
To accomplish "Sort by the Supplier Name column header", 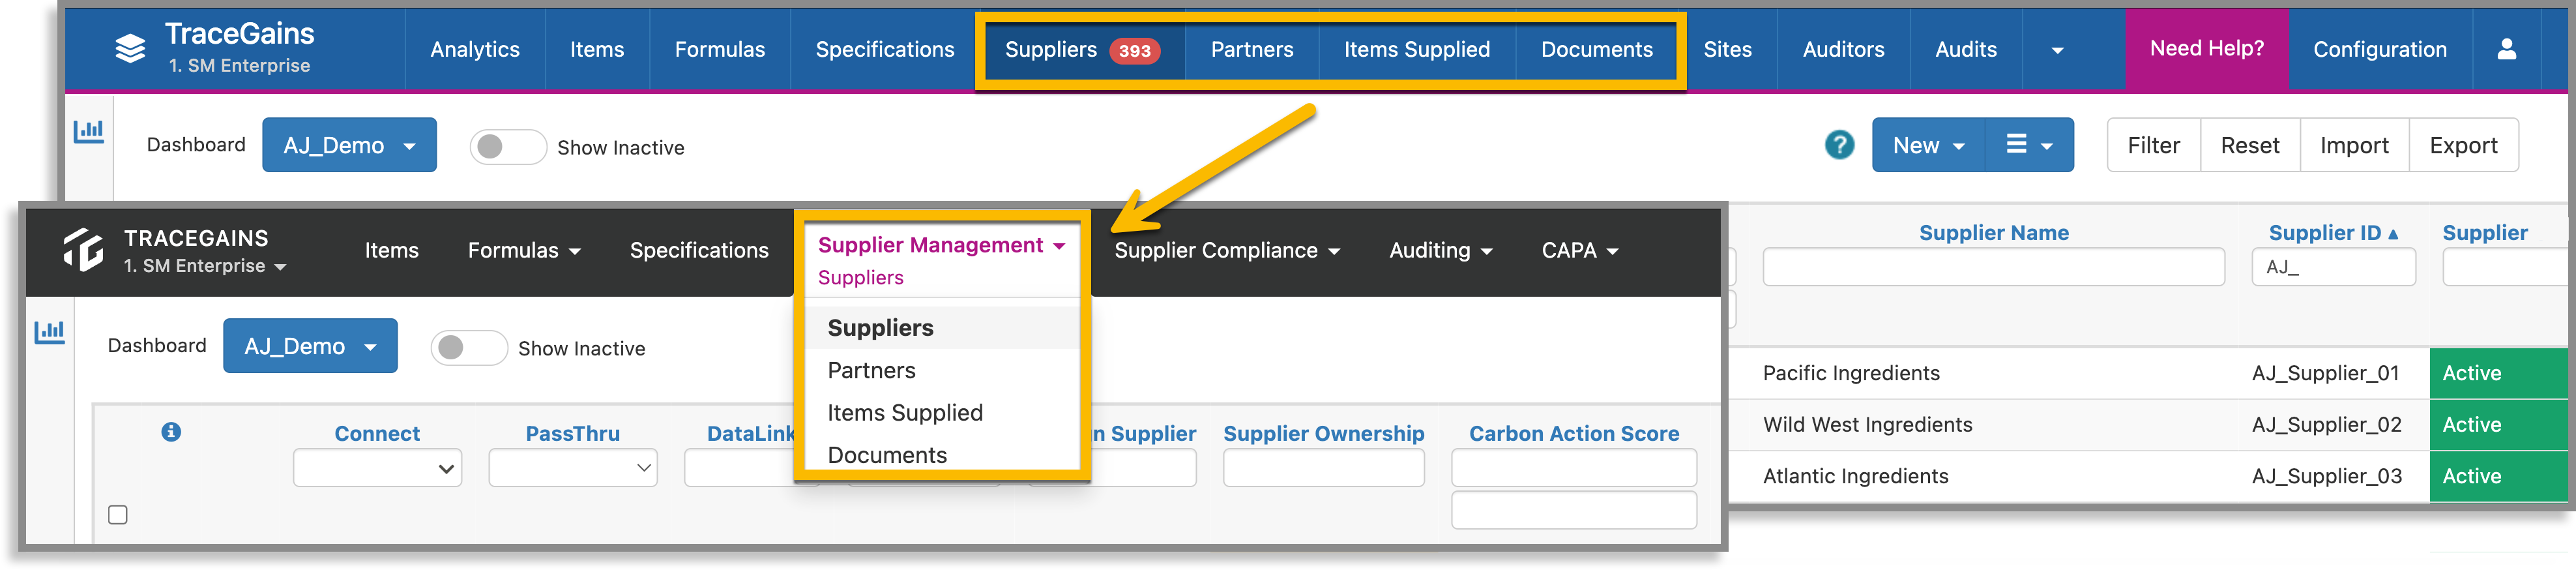I will click(1993, 233).
